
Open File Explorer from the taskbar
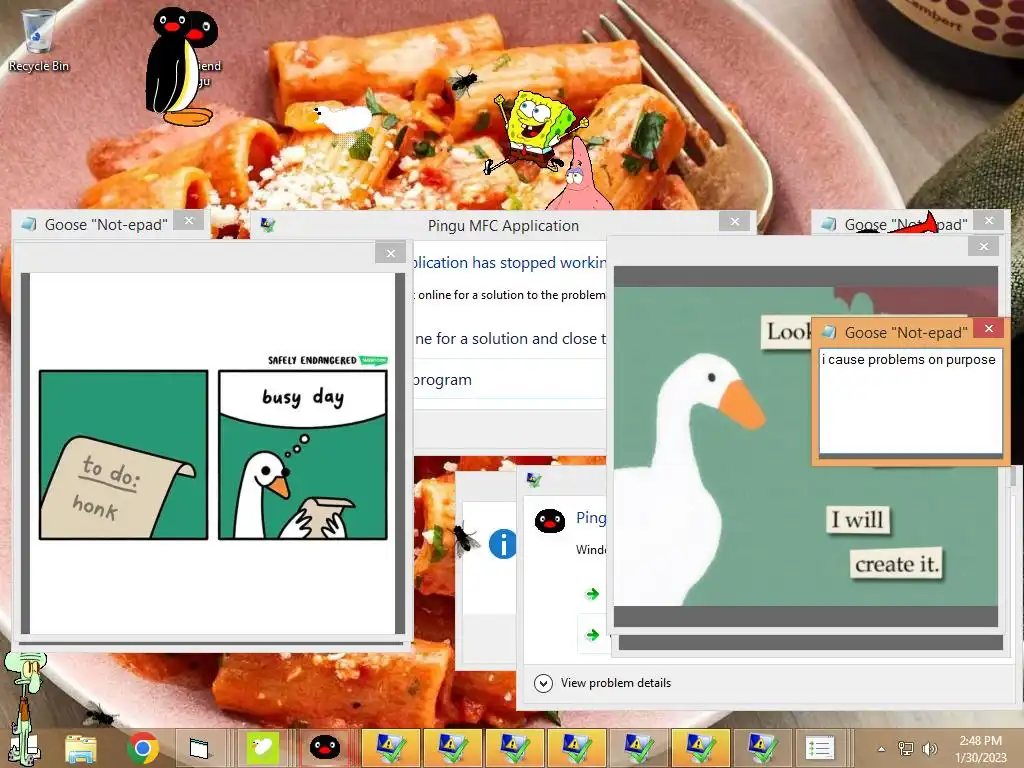click(x=81, y=748)
